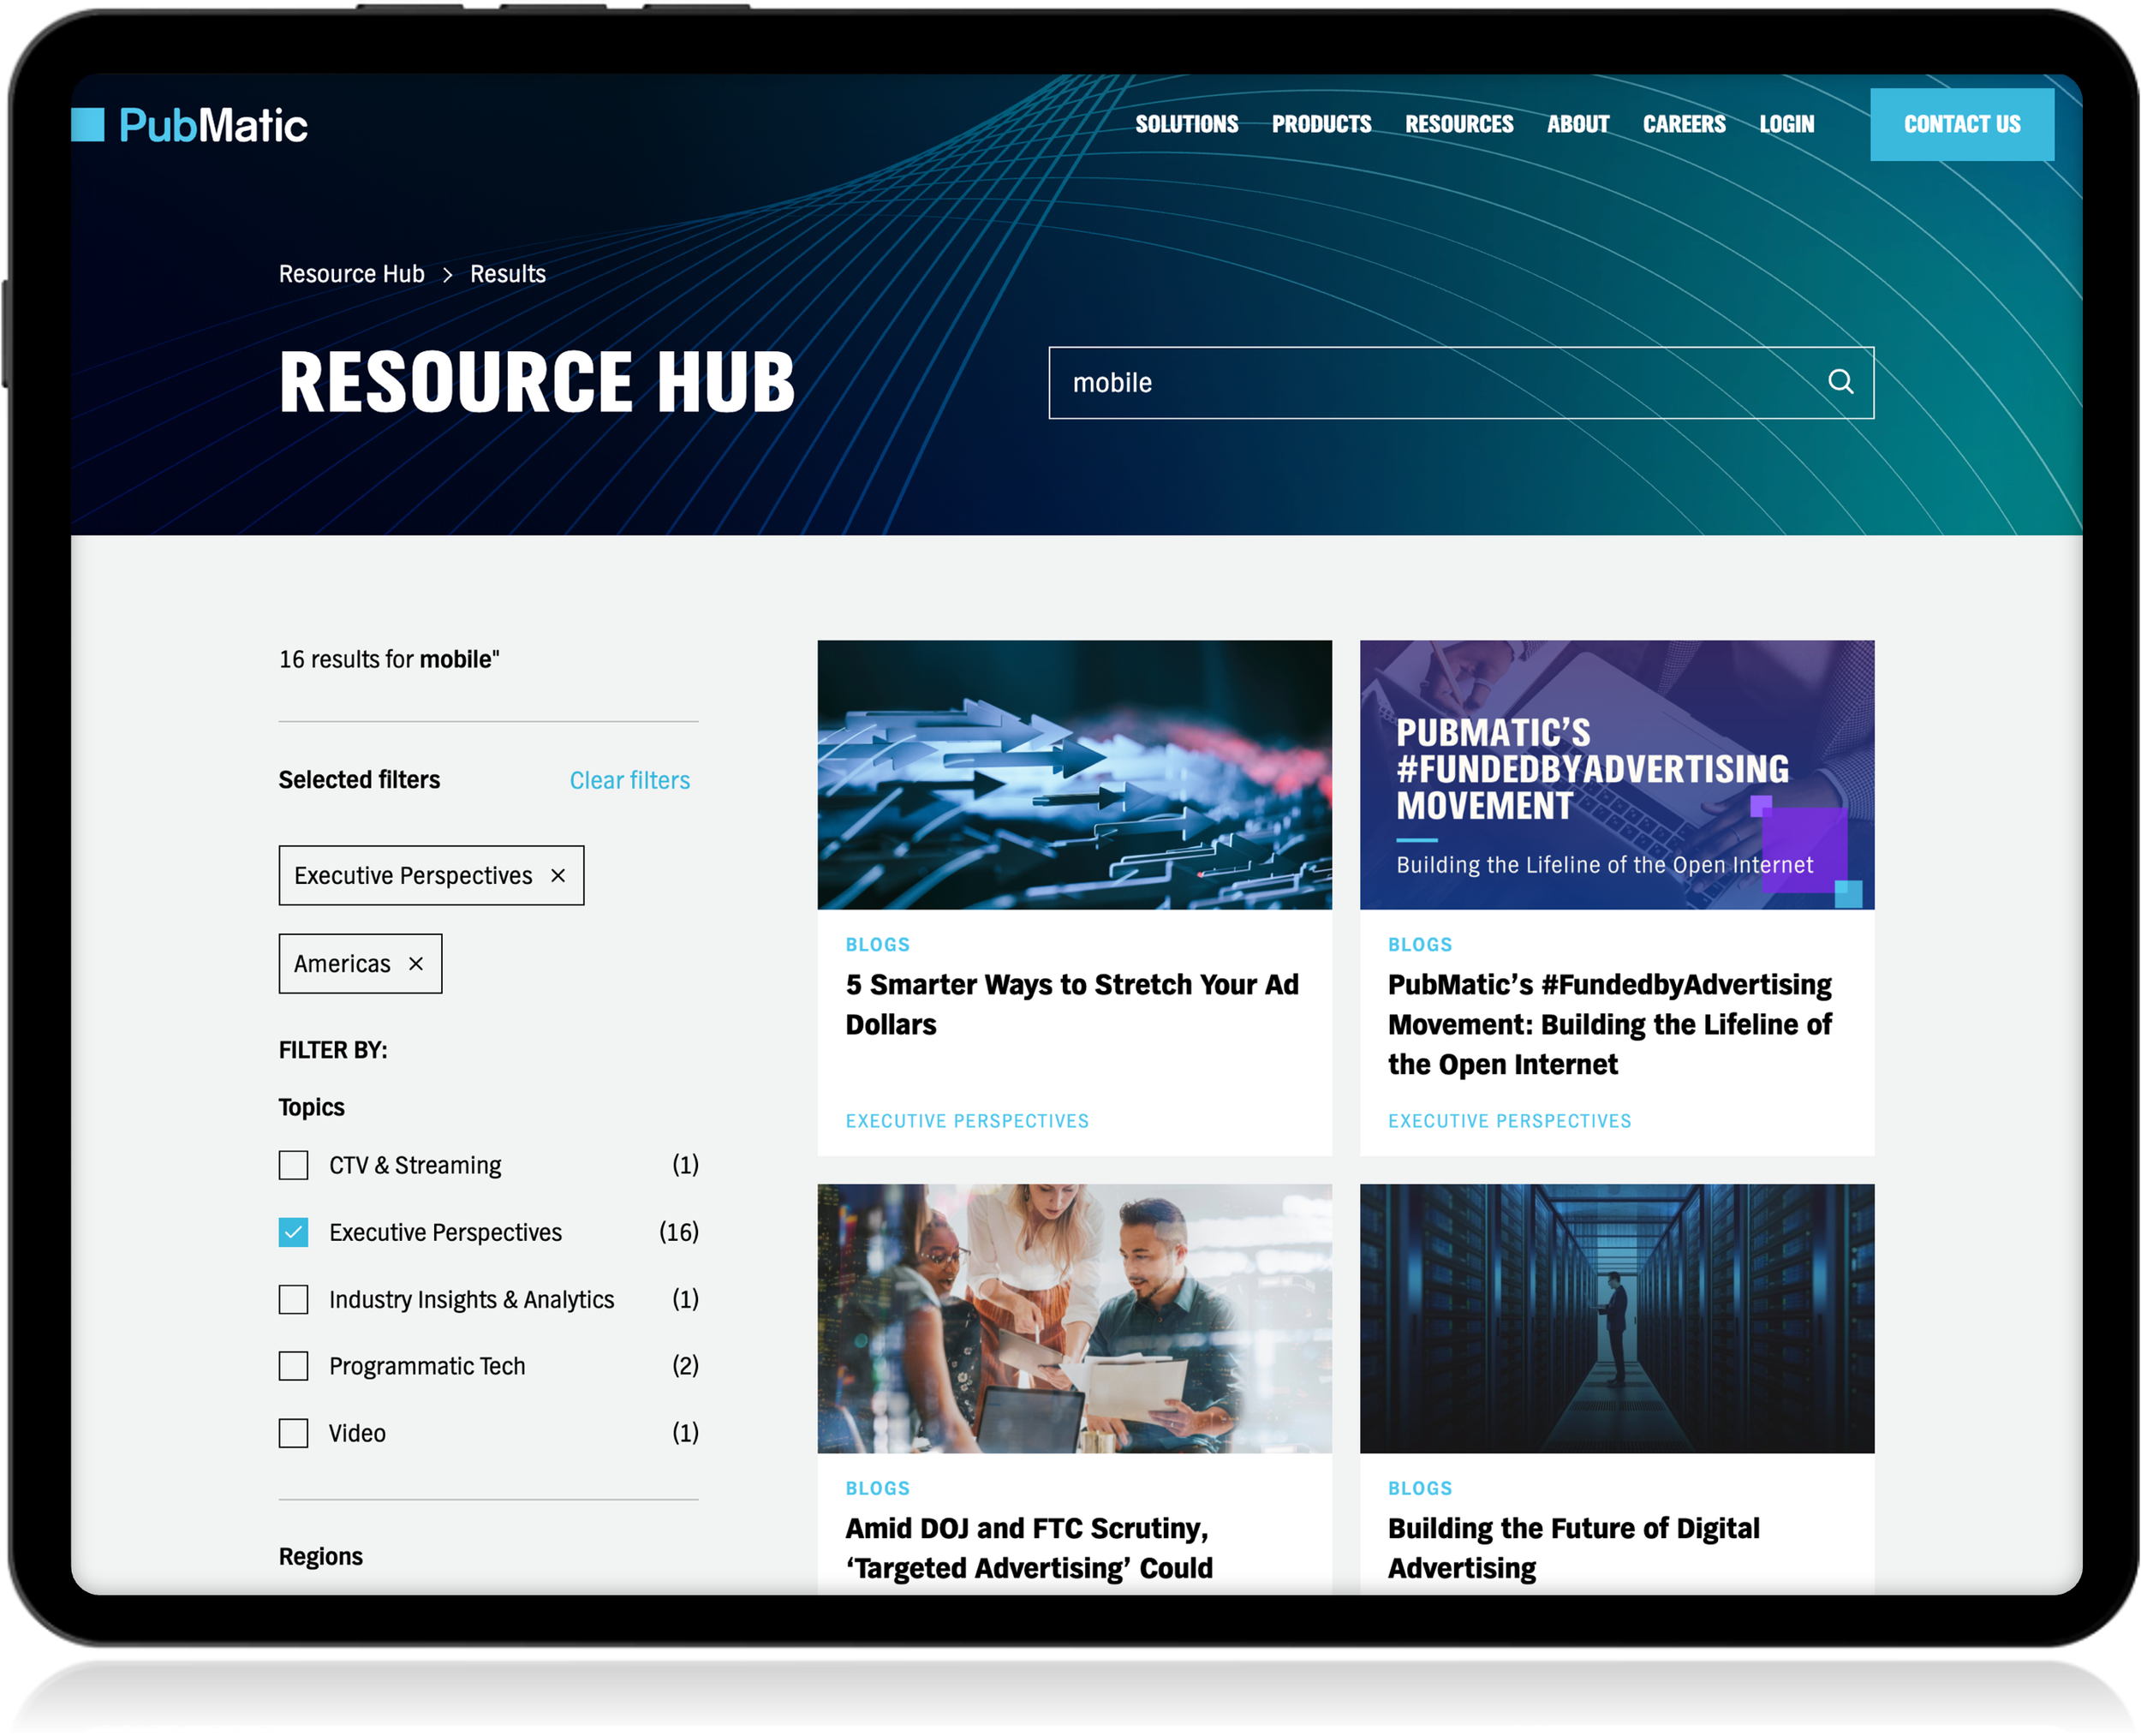The width and height of the screenshot is (2141, 1736).
Task: Enable the CTV & Streaming topic filter
Action: tap(293, 1165)
